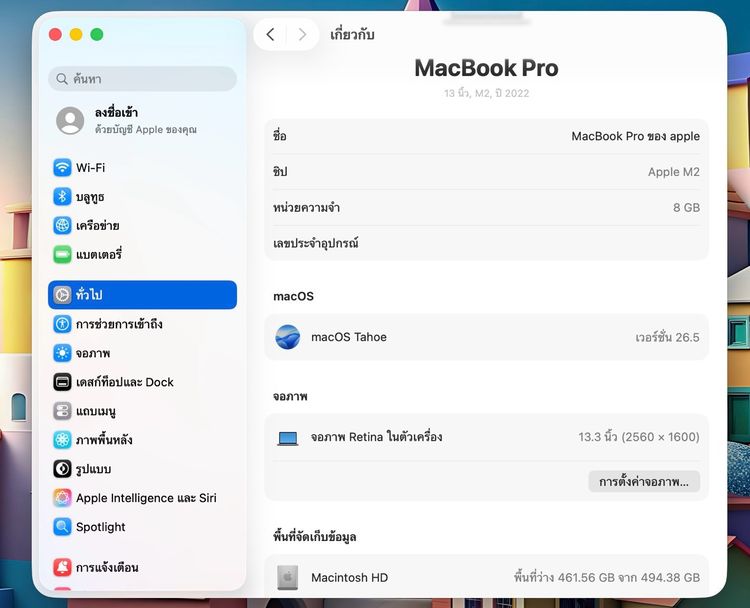This screenshot has width=750, height=608.
Task: Click the จอภาพ section heading above Retina display
Action: point(290,397)
